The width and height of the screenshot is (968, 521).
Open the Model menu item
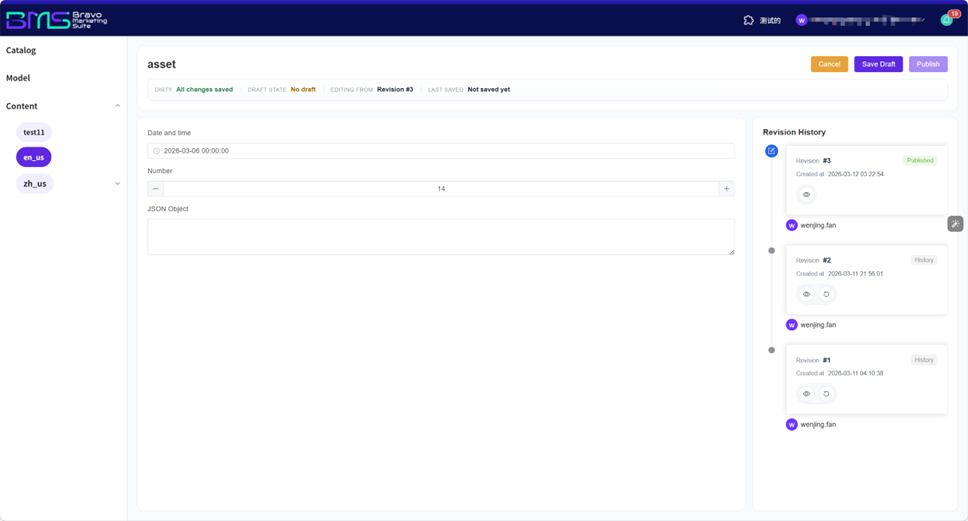(x=18, y=78)
